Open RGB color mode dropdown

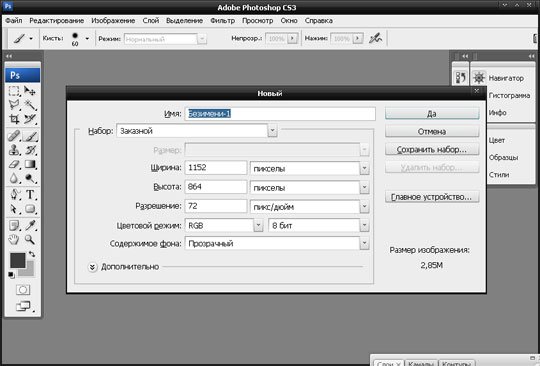coord(258,226)
